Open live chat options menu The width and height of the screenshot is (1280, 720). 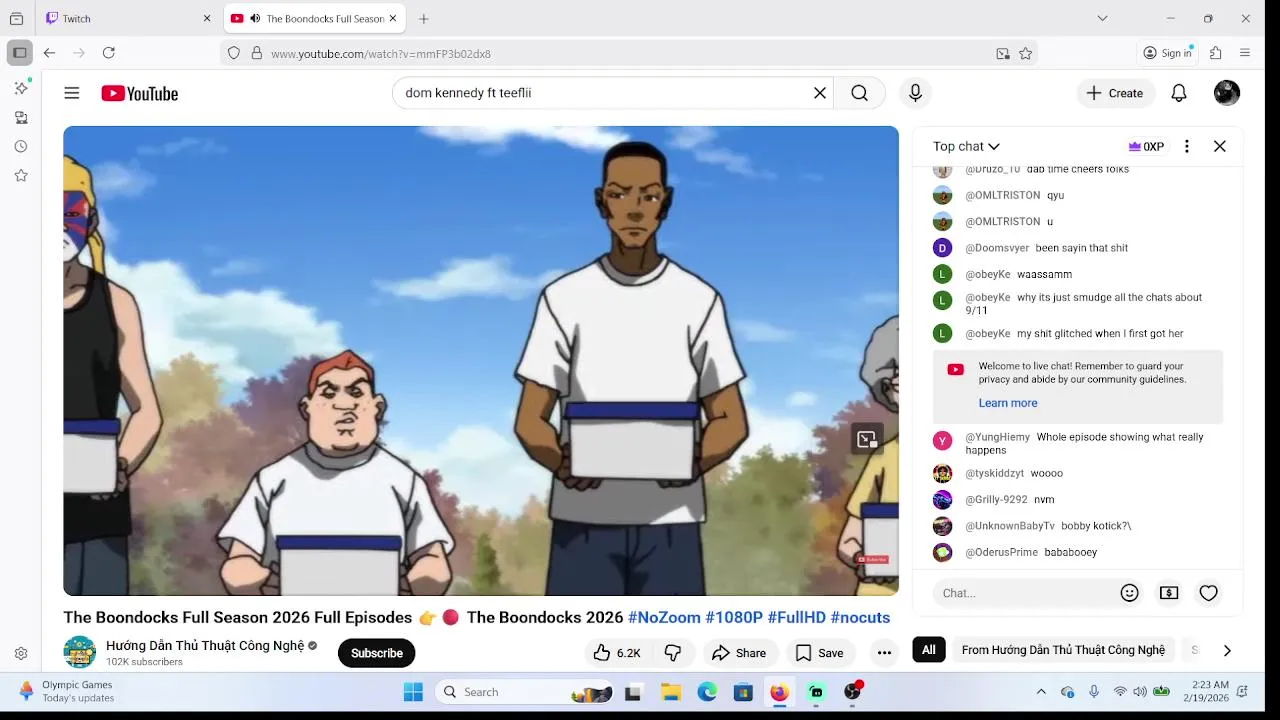click(1187, 146)
